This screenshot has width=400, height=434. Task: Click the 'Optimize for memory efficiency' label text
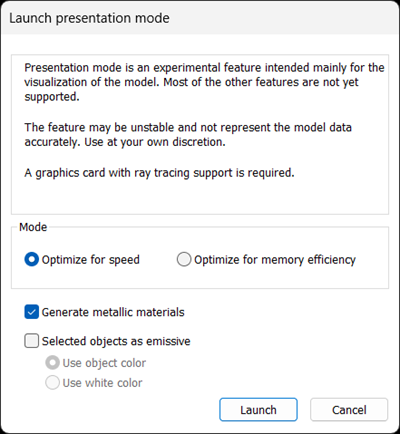click(x=275, y=260)
